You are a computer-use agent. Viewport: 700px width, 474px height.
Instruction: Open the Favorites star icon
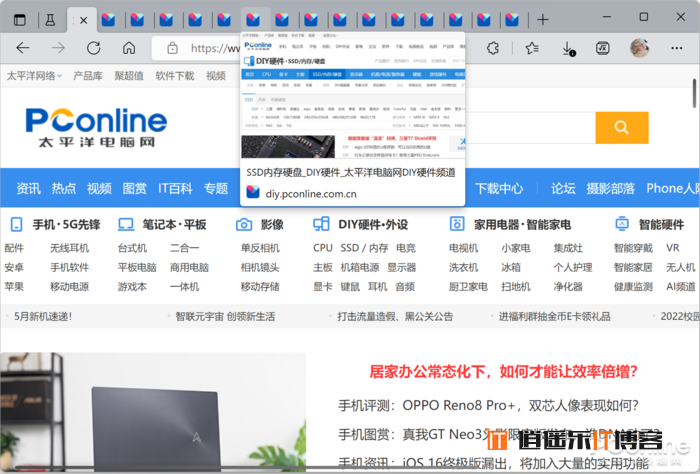point(531,48)
